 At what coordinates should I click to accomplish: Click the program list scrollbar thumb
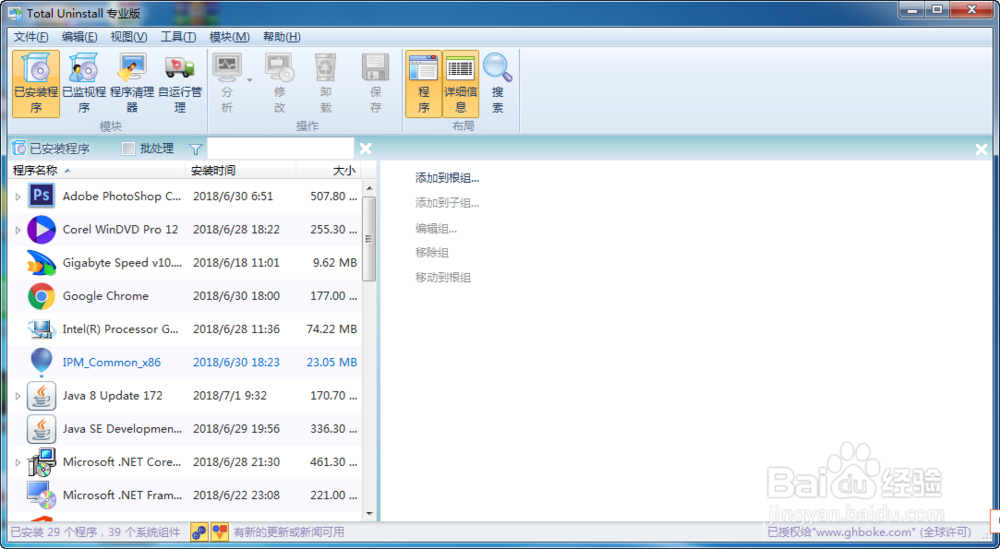click(x=369, y=238)
